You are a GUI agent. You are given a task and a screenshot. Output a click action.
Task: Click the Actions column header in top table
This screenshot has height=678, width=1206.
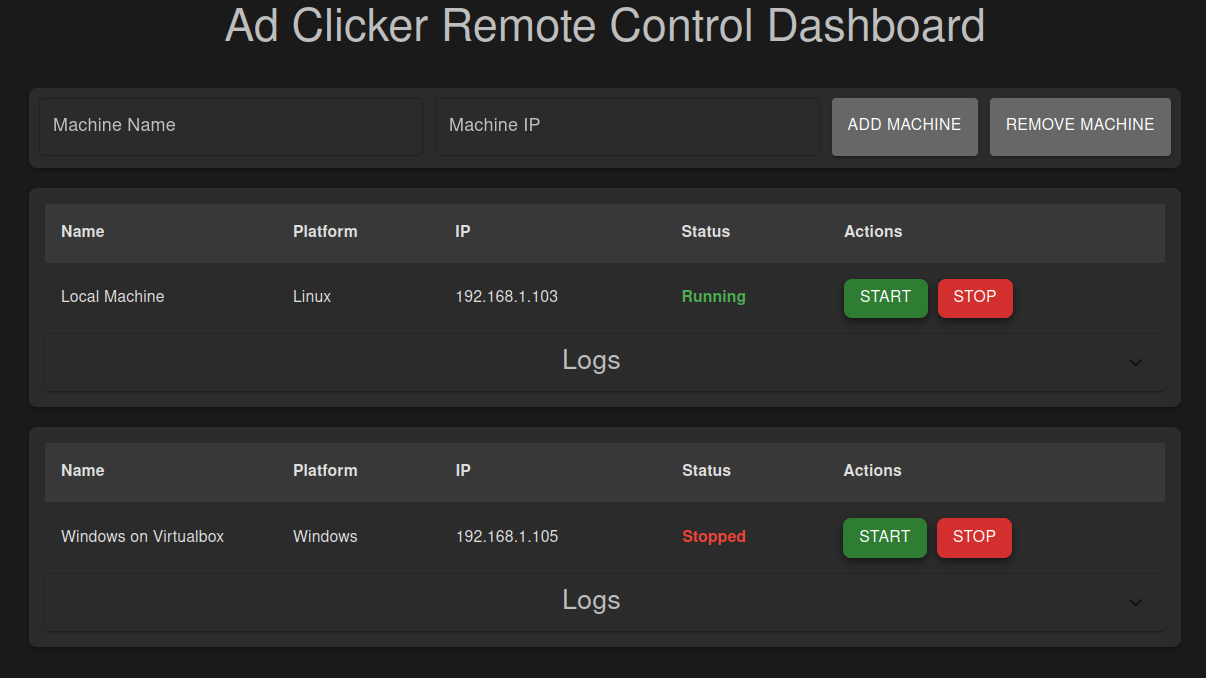tap(872, 231)
